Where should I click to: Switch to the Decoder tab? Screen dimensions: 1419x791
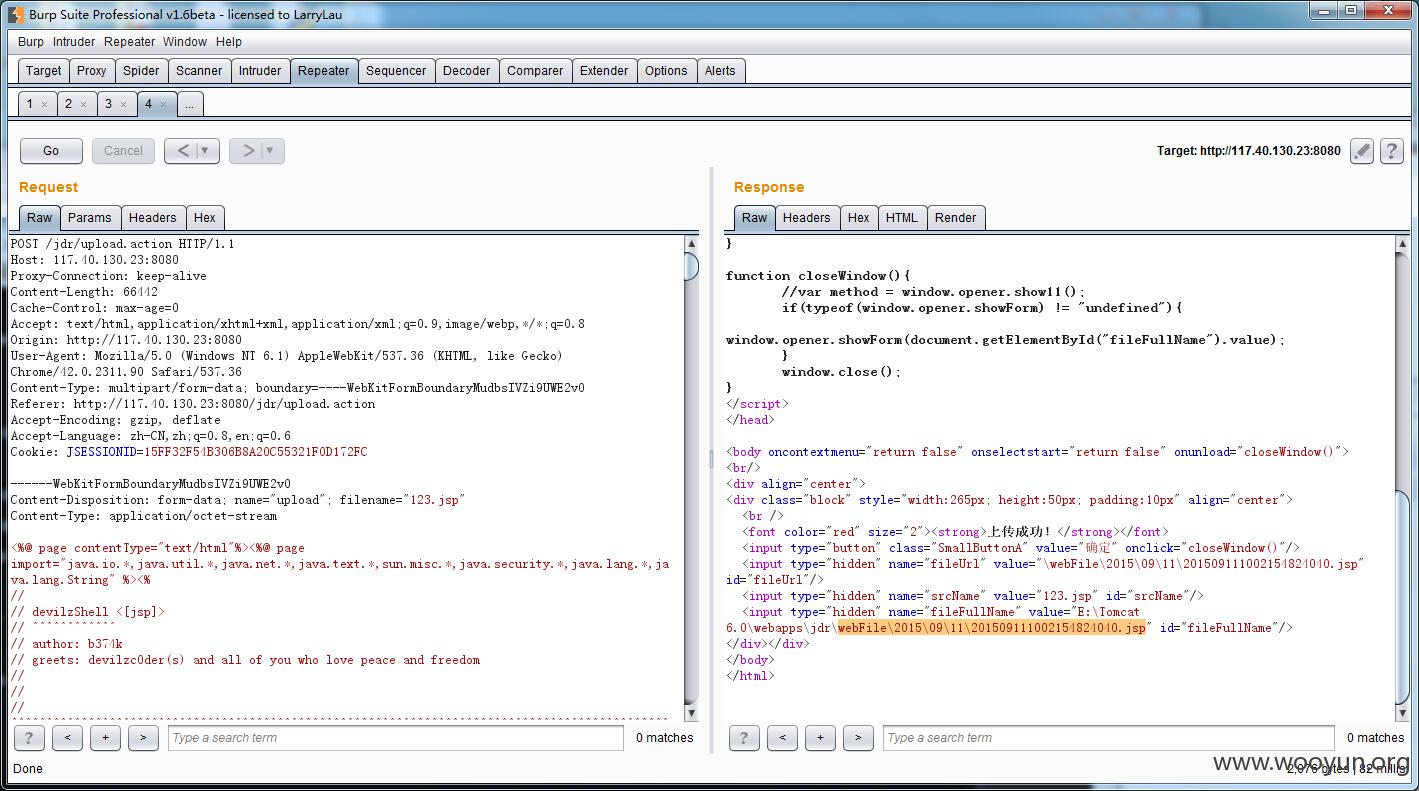(467, 71)
